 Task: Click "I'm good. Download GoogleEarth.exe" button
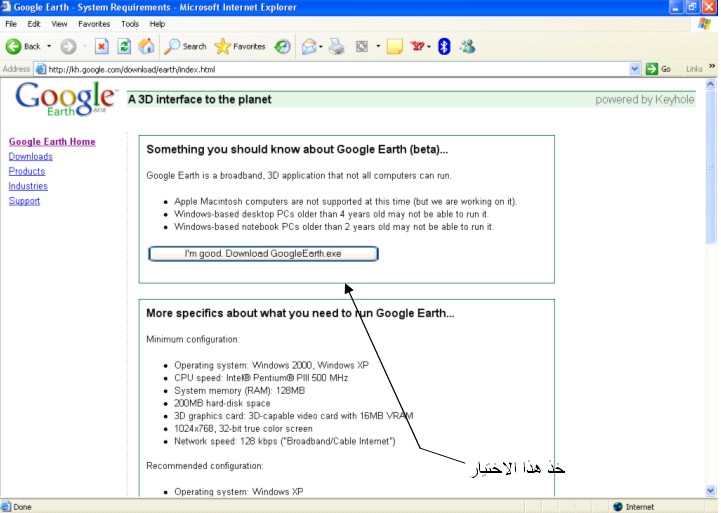(x=263, y=254)
